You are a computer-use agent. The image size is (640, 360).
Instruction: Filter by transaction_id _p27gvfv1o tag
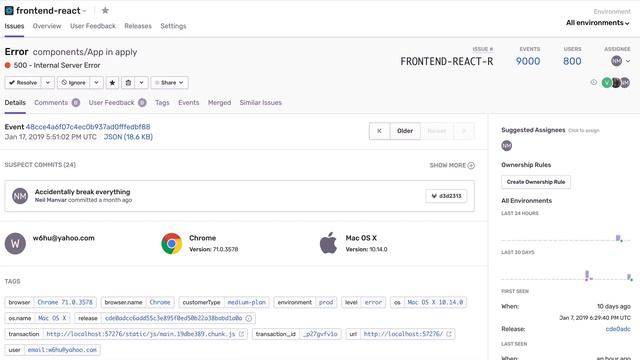point(320,334)
